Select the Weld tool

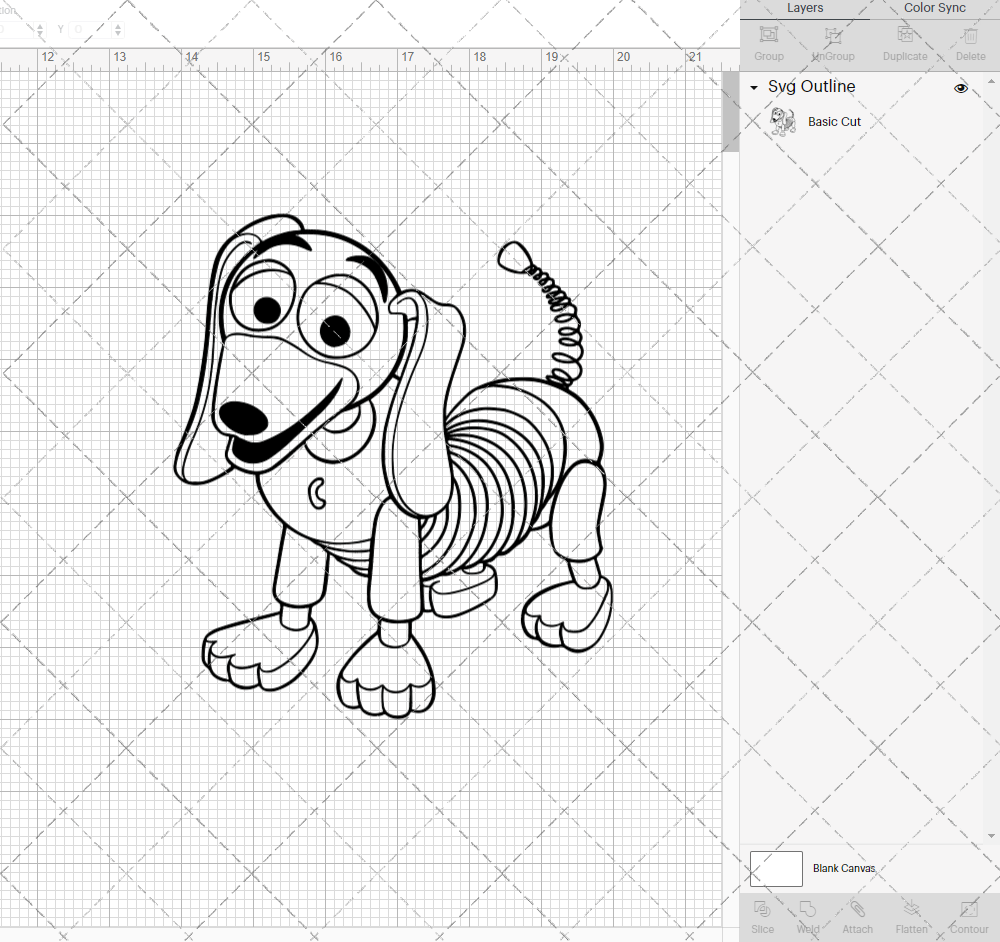point(808,915)
